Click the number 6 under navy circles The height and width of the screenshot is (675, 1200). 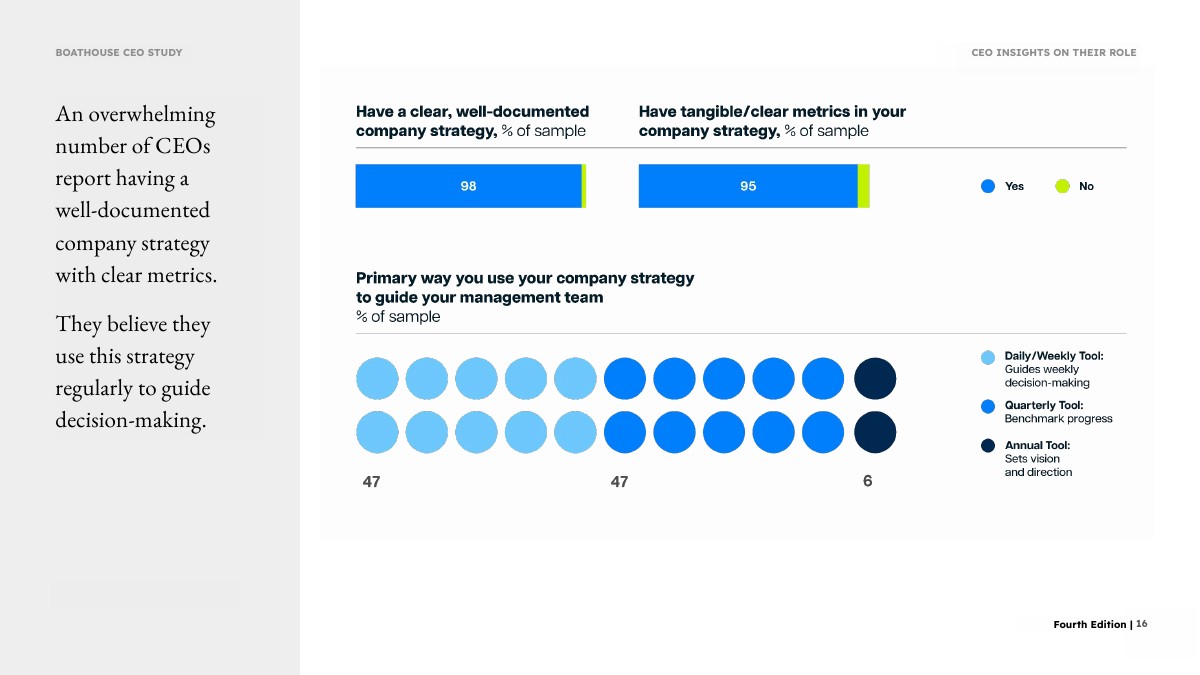pos(867,482)
